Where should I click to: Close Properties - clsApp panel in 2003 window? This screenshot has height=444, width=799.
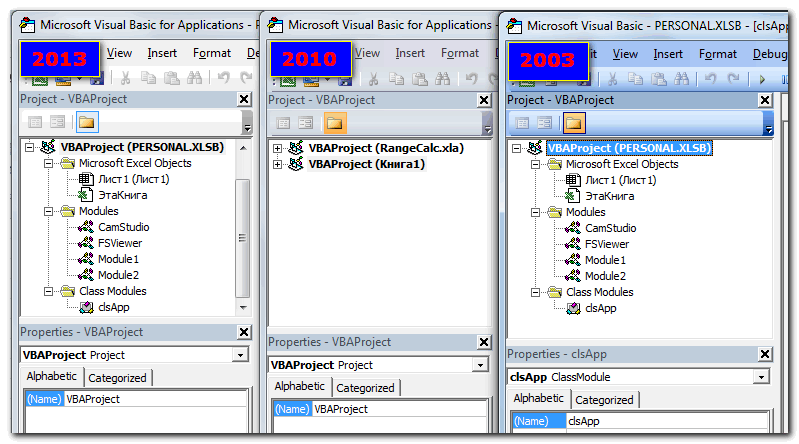tap(765, 354)
